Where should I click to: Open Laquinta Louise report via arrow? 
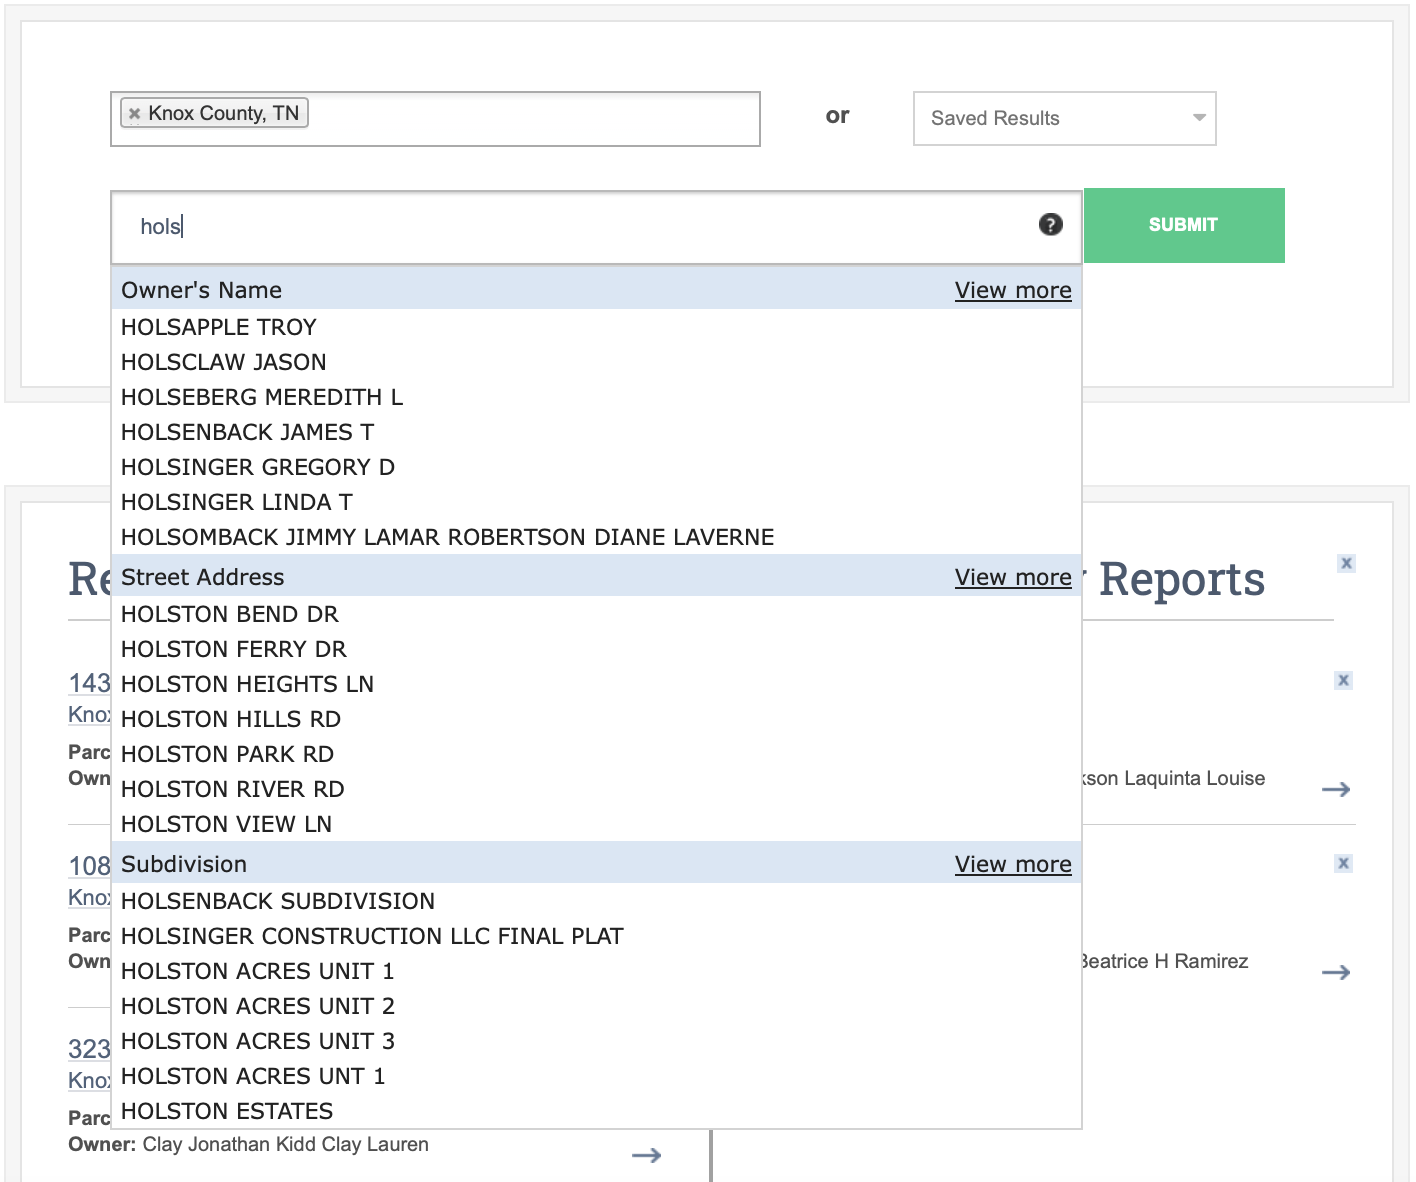(x=1335, y=790)
